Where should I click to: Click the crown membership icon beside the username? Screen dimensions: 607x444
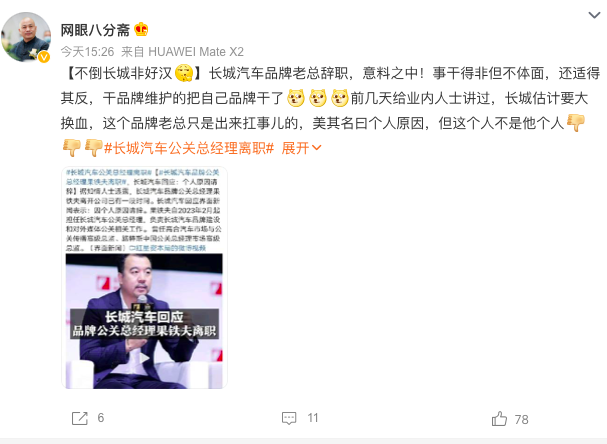coord(141,29)
